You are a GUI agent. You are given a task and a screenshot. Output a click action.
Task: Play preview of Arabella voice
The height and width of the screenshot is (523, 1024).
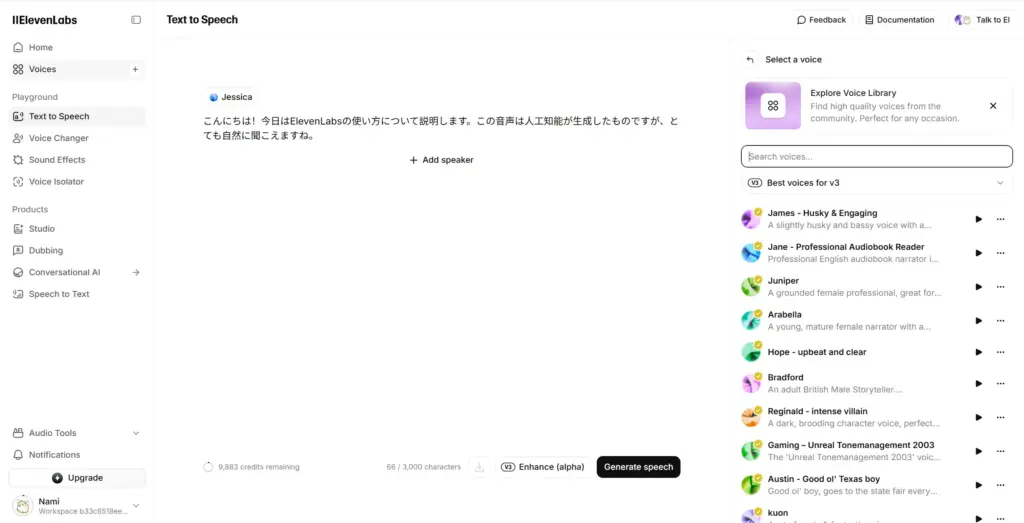[x=978, y=321]
